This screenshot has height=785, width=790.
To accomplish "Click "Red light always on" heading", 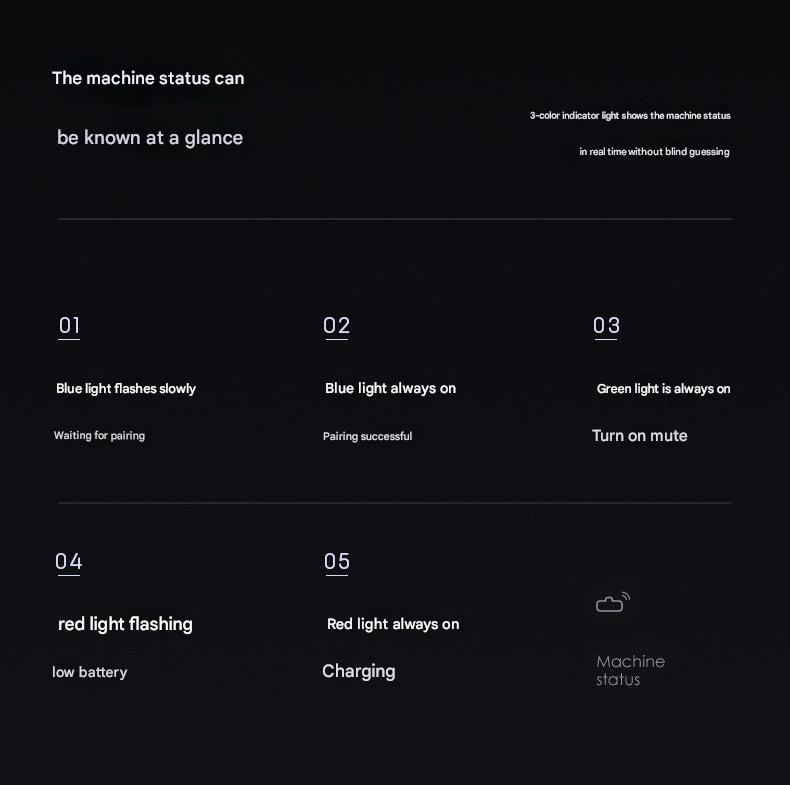I will point(393,624).
